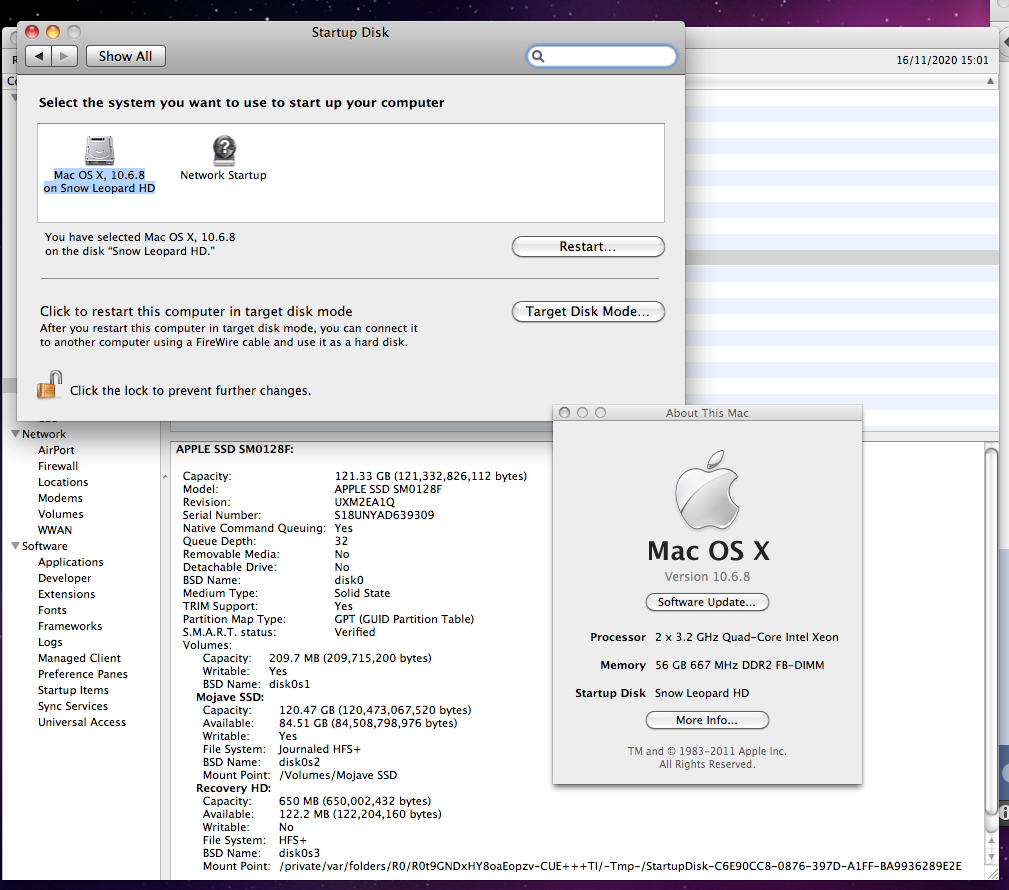Select Fonts under Software
The width and height of the screenshot is (1009, 890).
point(52,610)
